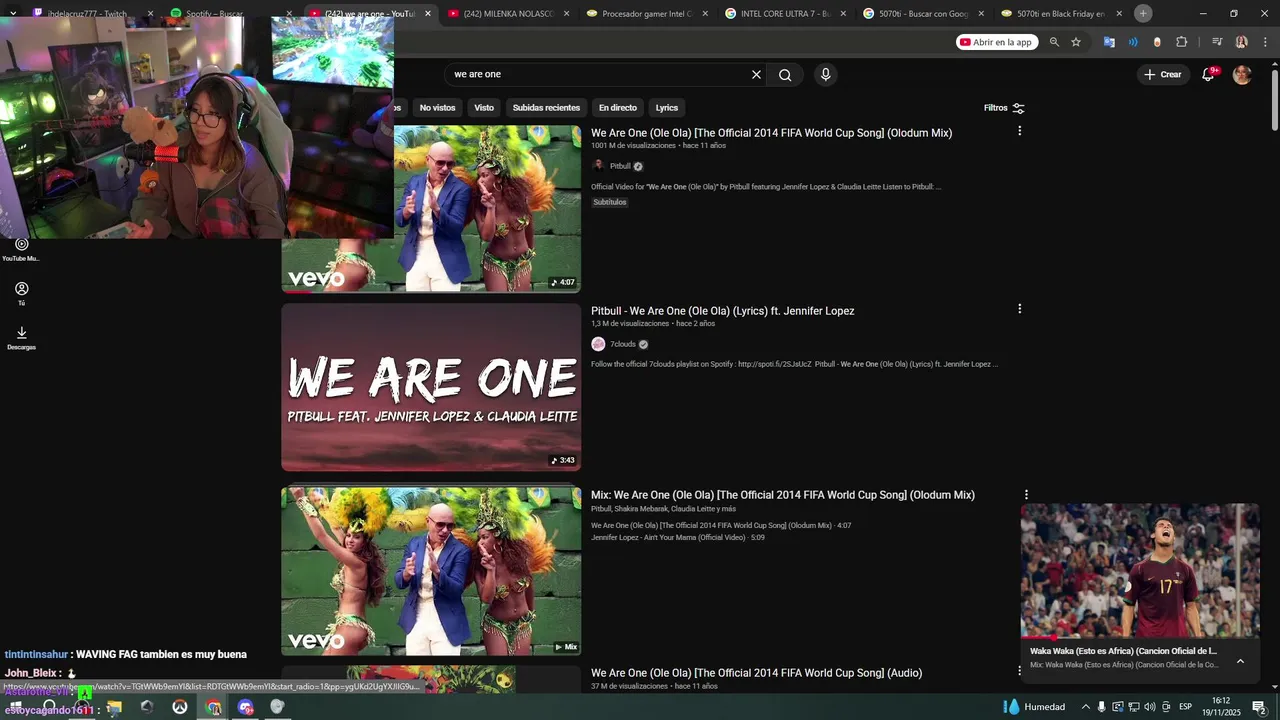Start voice search with the microphone
Image resolution: width=1280 pixels, height=720 pixels.
coord(825,74)
